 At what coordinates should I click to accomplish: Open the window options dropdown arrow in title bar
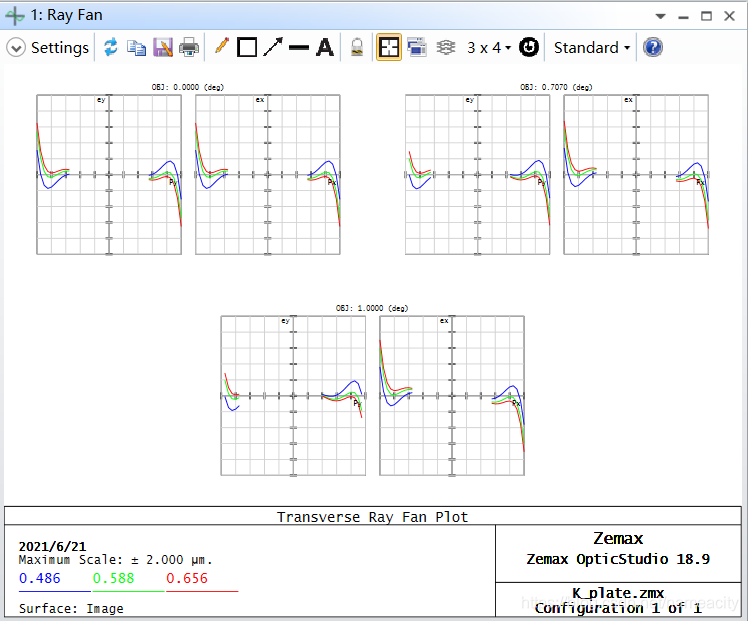point(660,16)
